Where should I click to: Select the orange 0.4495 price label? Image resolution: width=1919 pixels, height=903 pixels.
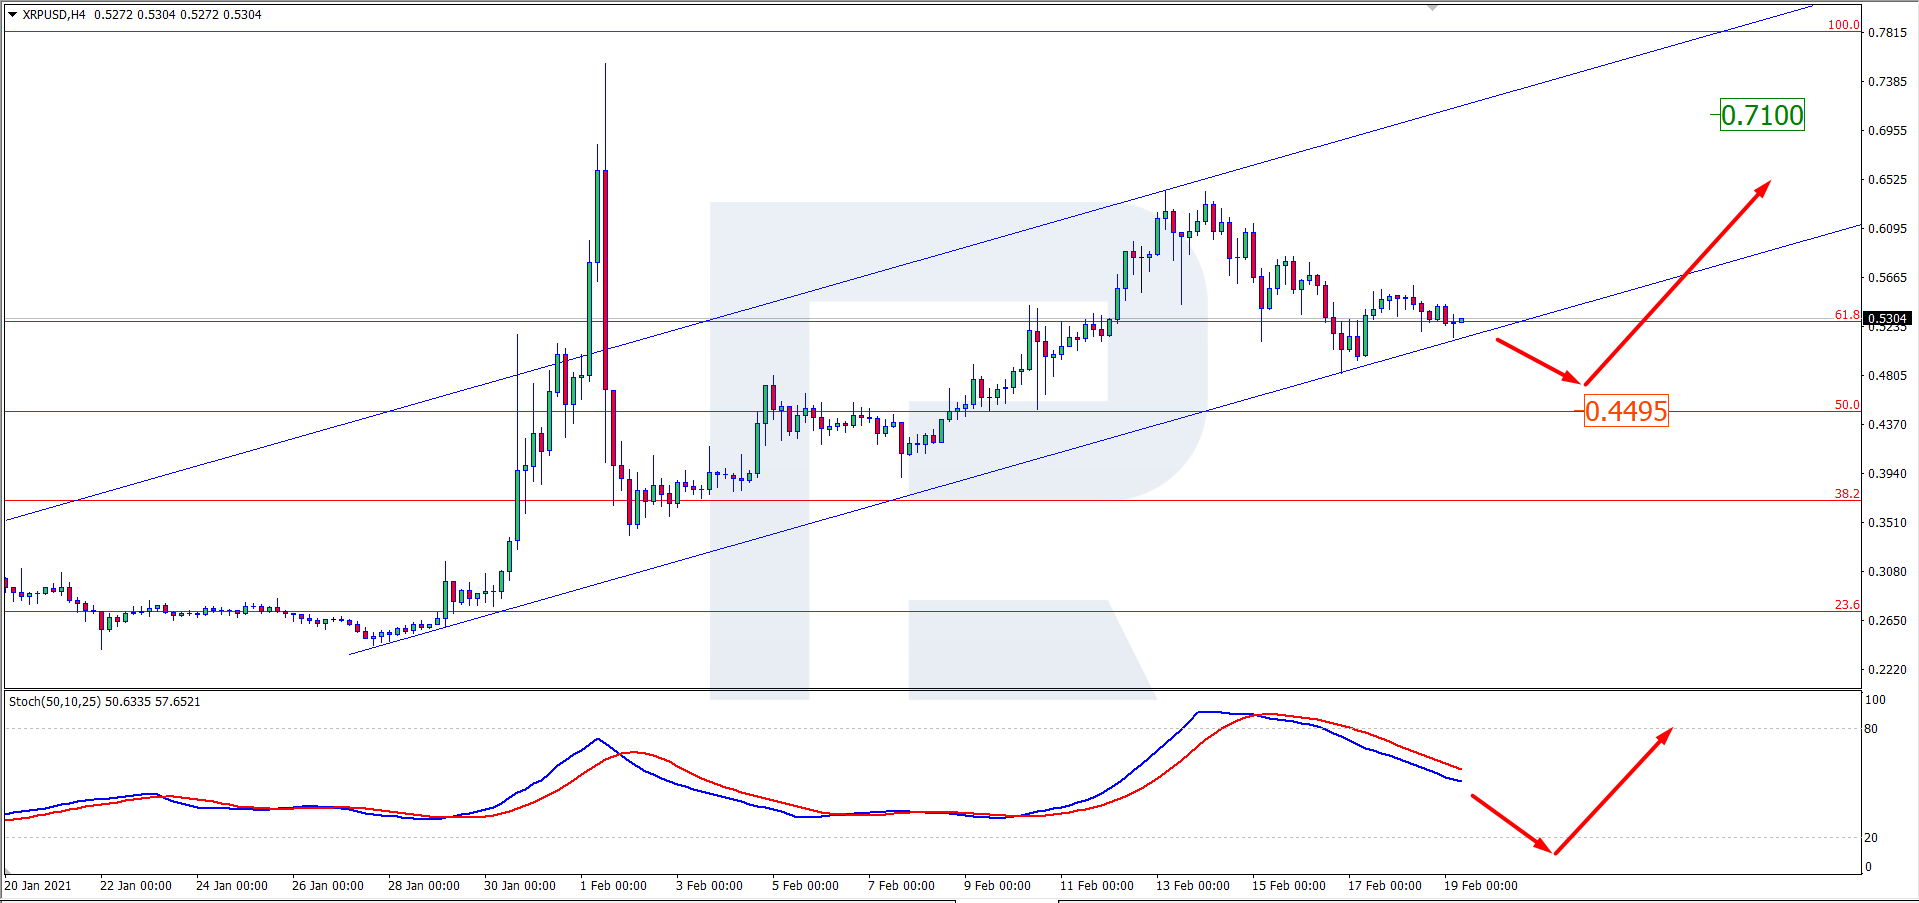(1626, 411)
